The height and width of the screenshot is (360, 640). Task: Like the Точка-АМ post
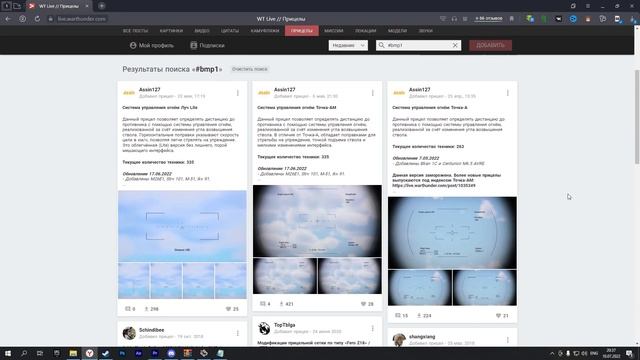click(367, 304)
